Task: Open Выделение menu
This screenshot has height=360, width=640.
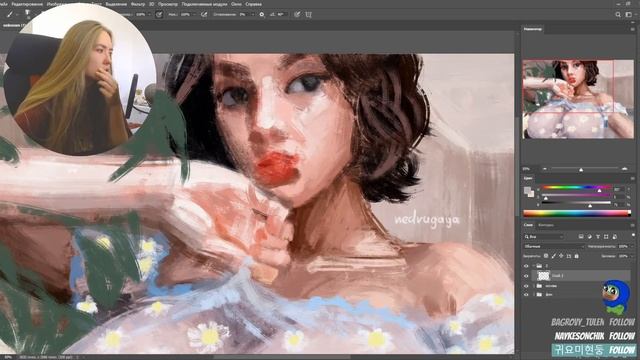Action: pyautogui.click(x=116, y=4)
